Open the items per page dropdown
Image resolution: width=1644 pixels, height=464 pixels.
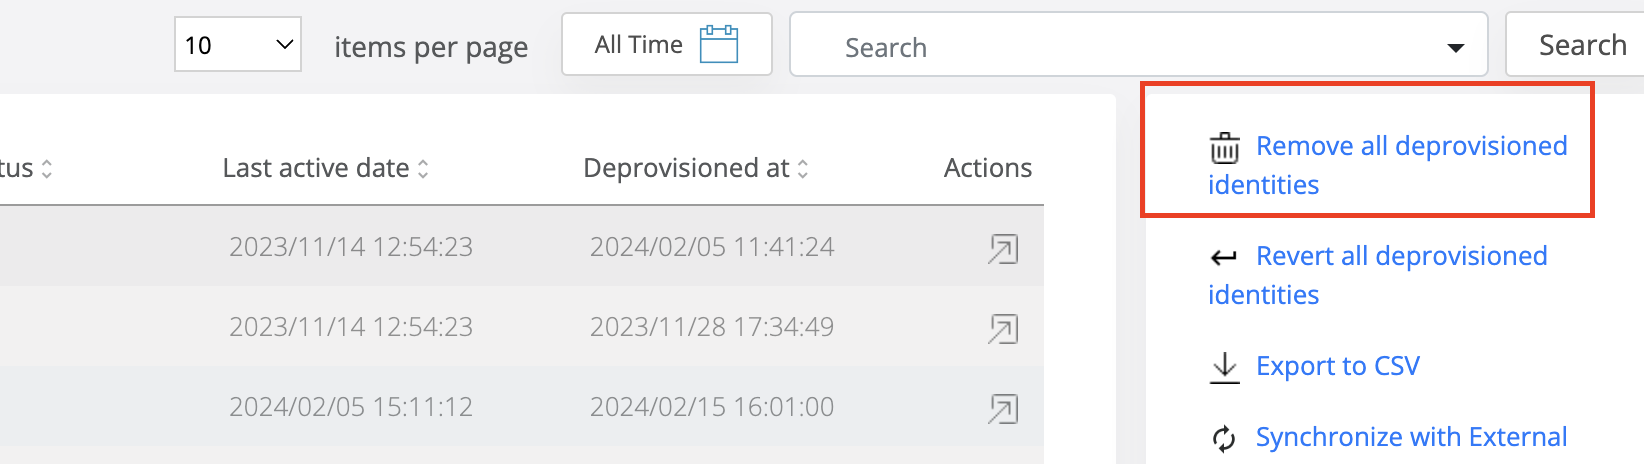238,45
